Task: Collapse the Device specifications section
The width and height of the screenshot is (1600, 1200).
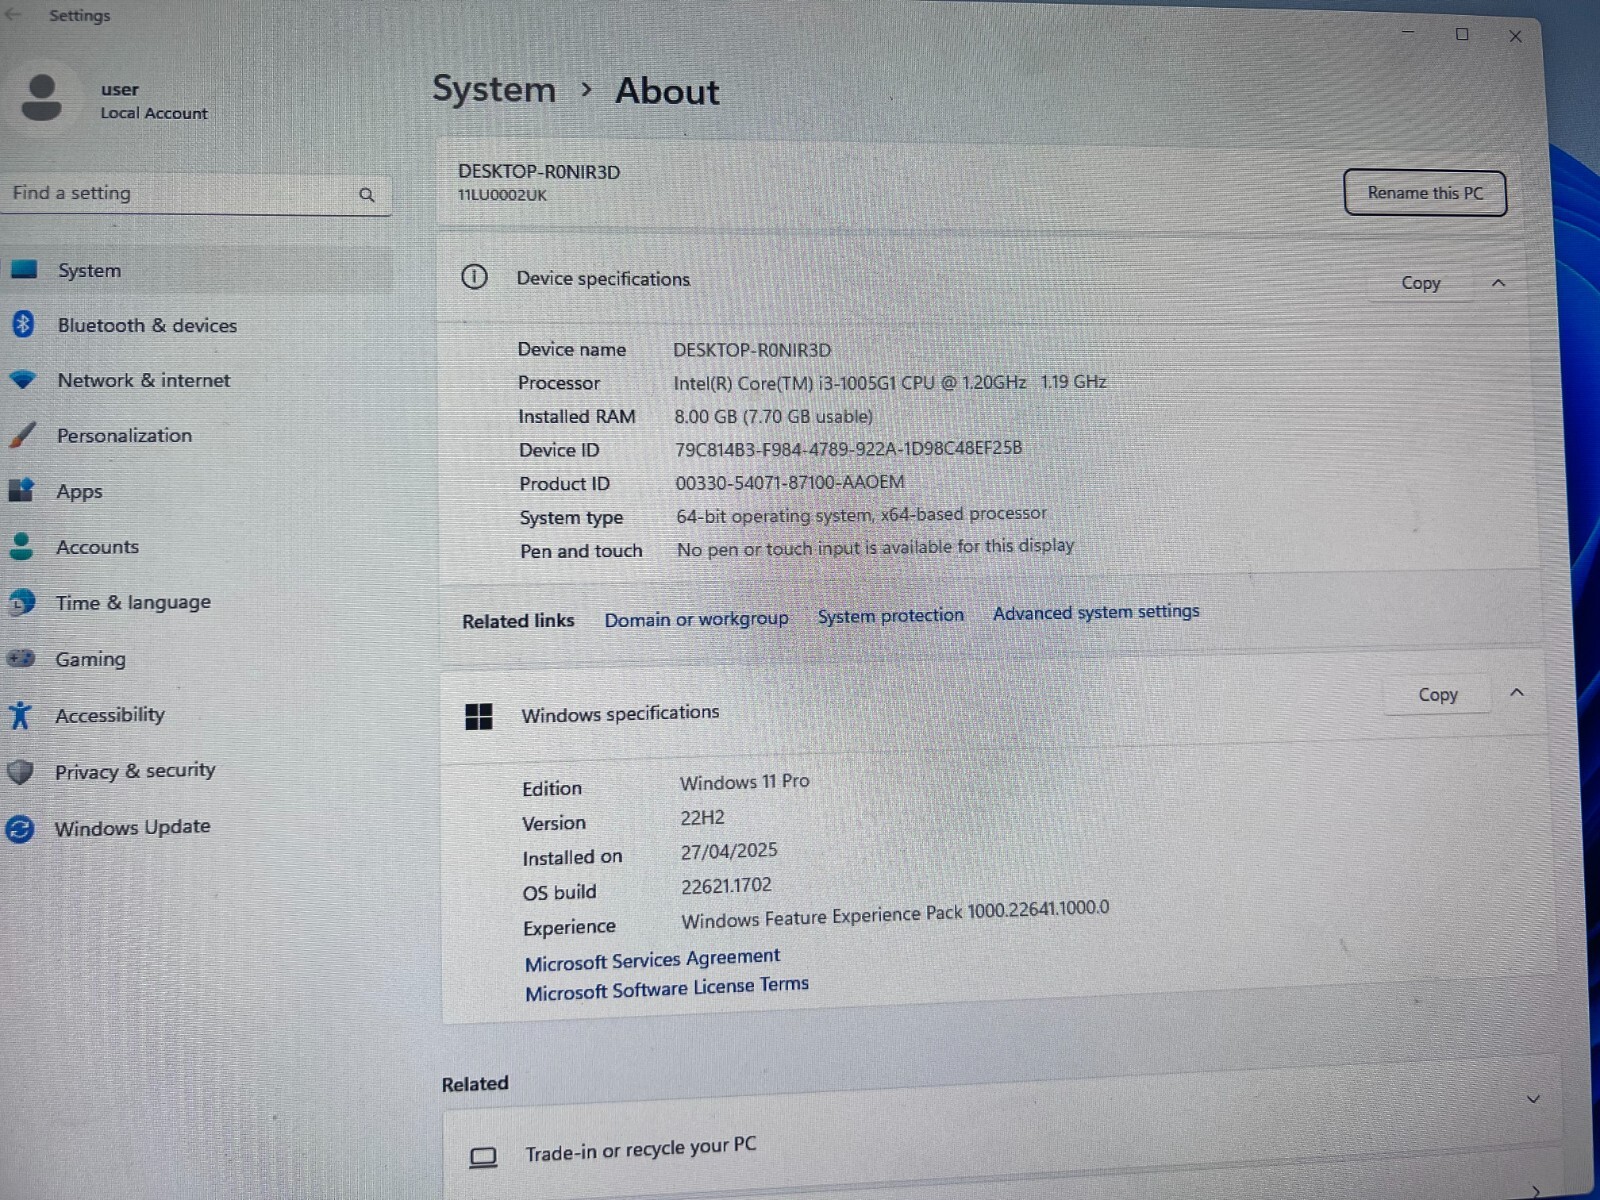Action: pos(1498,283)
